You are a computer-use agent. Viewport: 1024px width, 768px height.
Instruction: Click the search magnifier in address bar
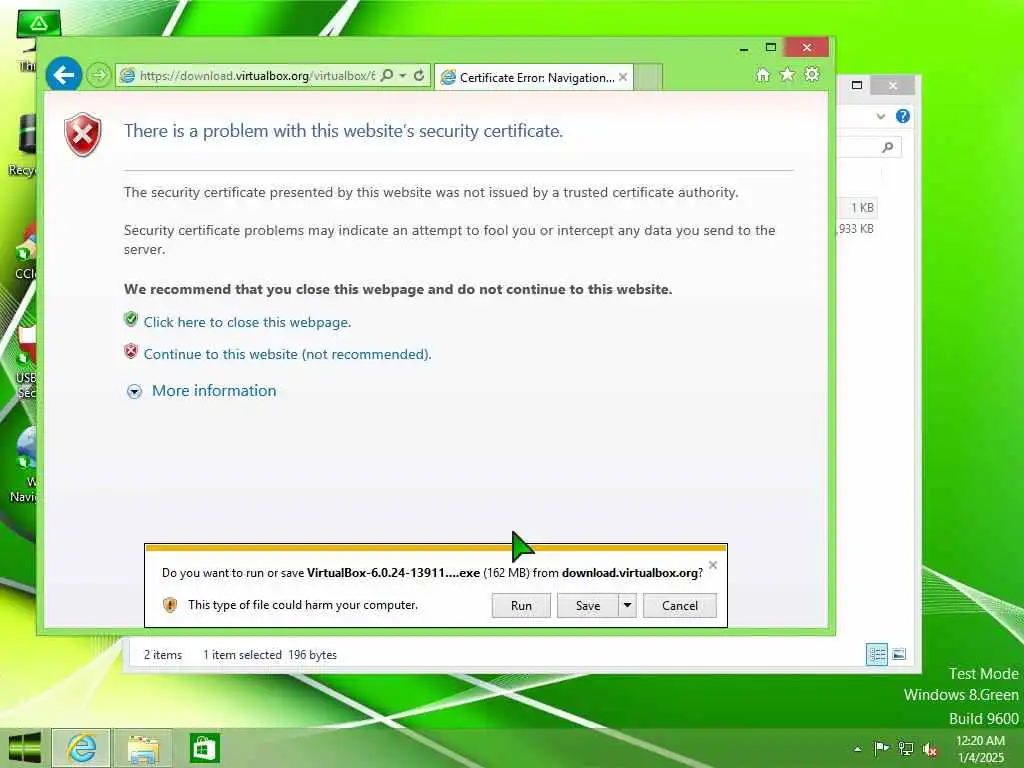[387, 75]
